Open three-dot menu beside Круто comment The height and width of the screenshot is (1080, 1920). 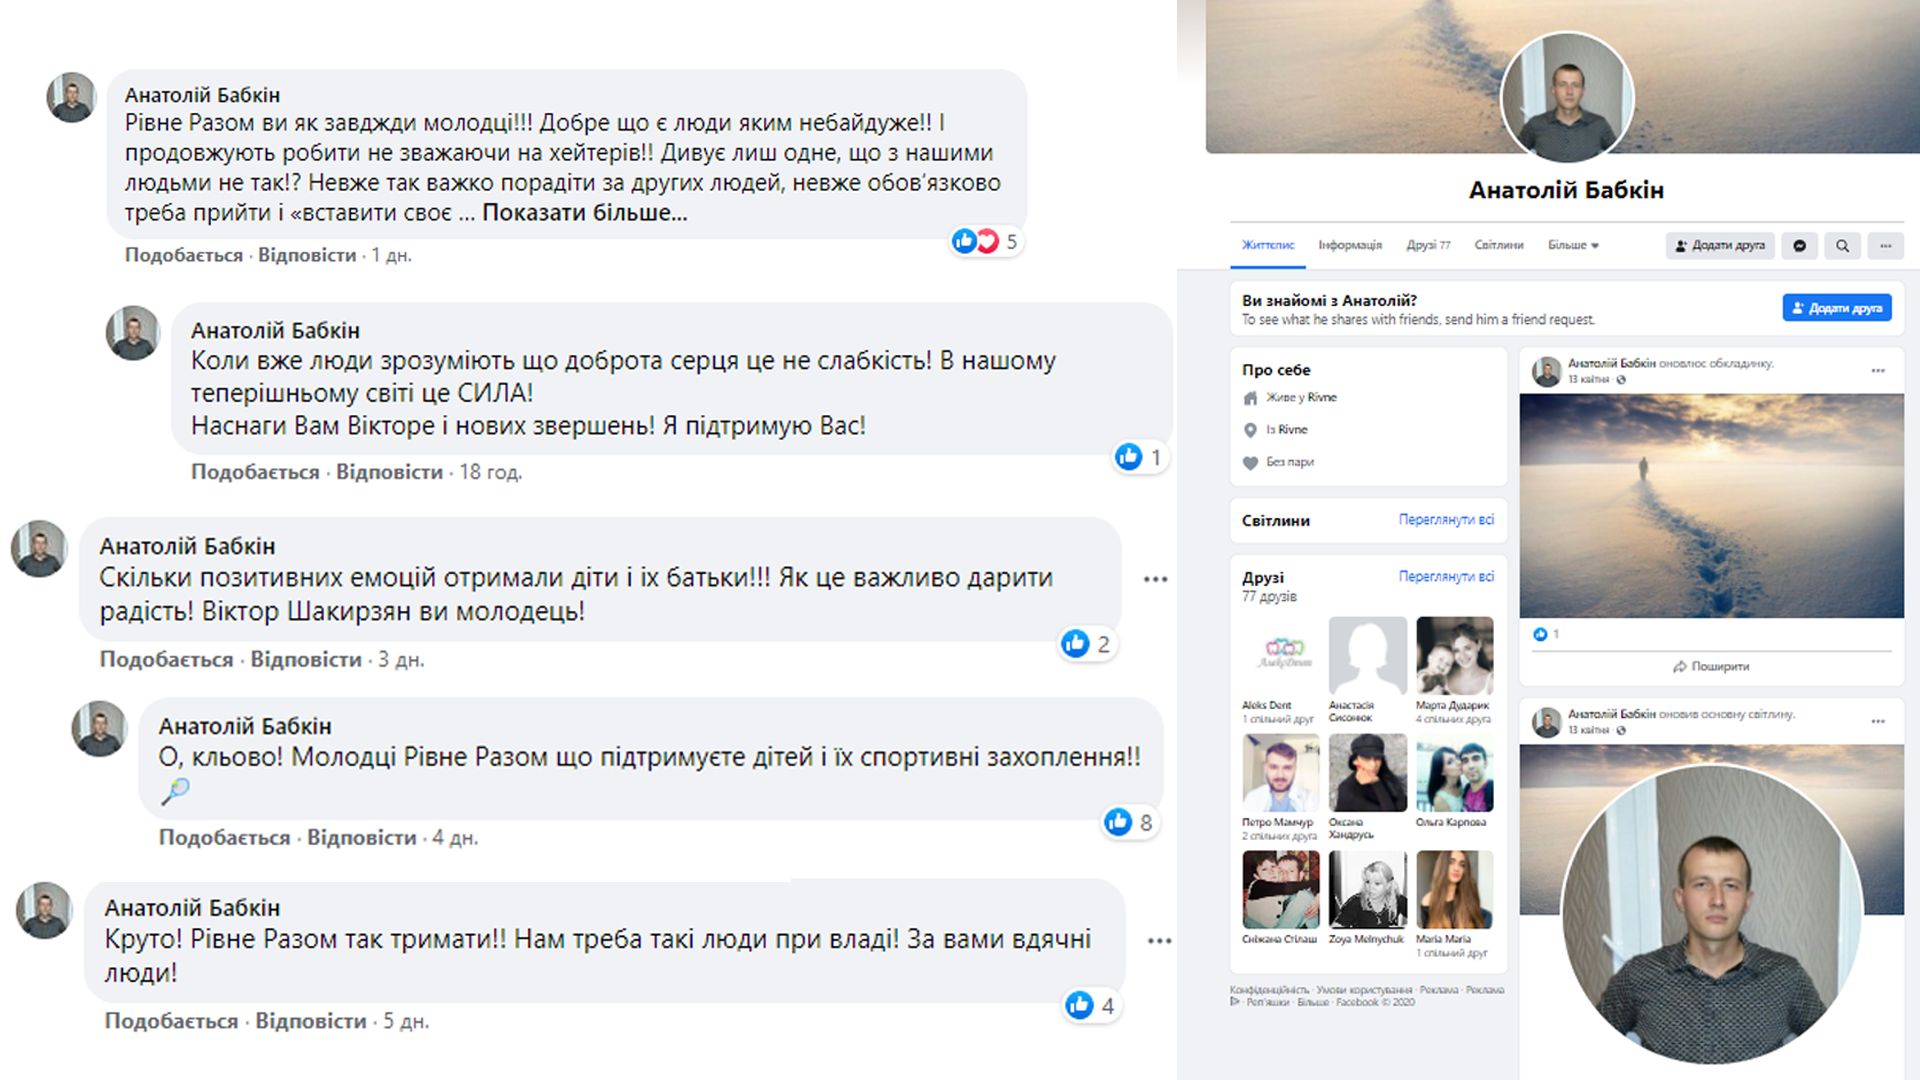(1160, 941)
